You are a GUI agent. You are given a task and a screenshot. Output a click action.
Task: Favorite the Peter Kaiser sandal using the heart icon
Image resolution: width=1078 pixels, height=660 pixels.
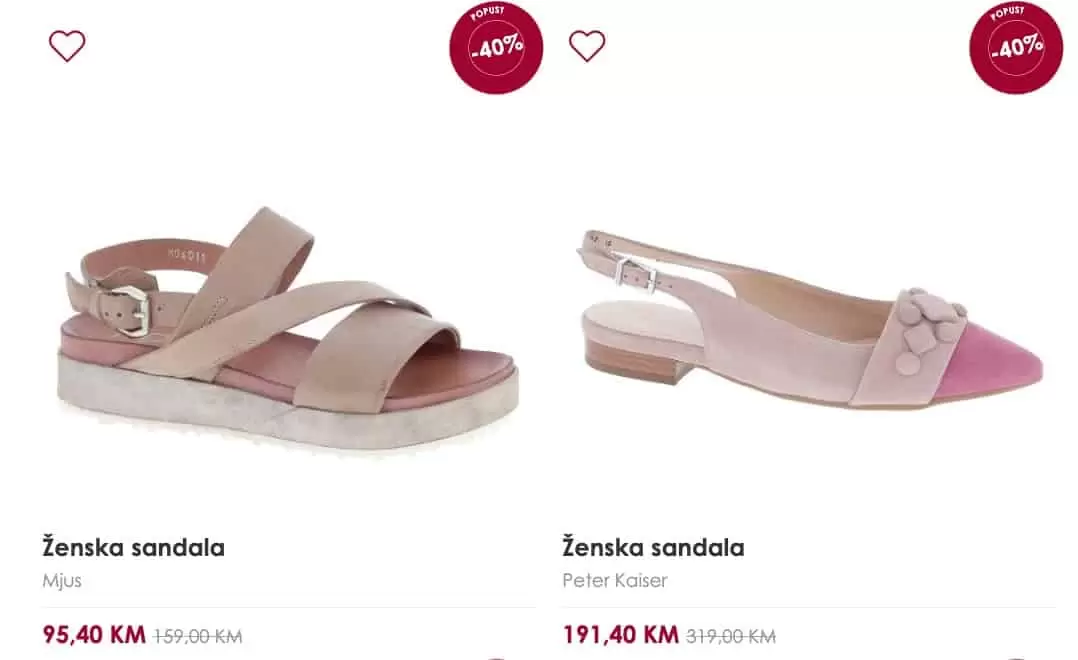point(588,44)
